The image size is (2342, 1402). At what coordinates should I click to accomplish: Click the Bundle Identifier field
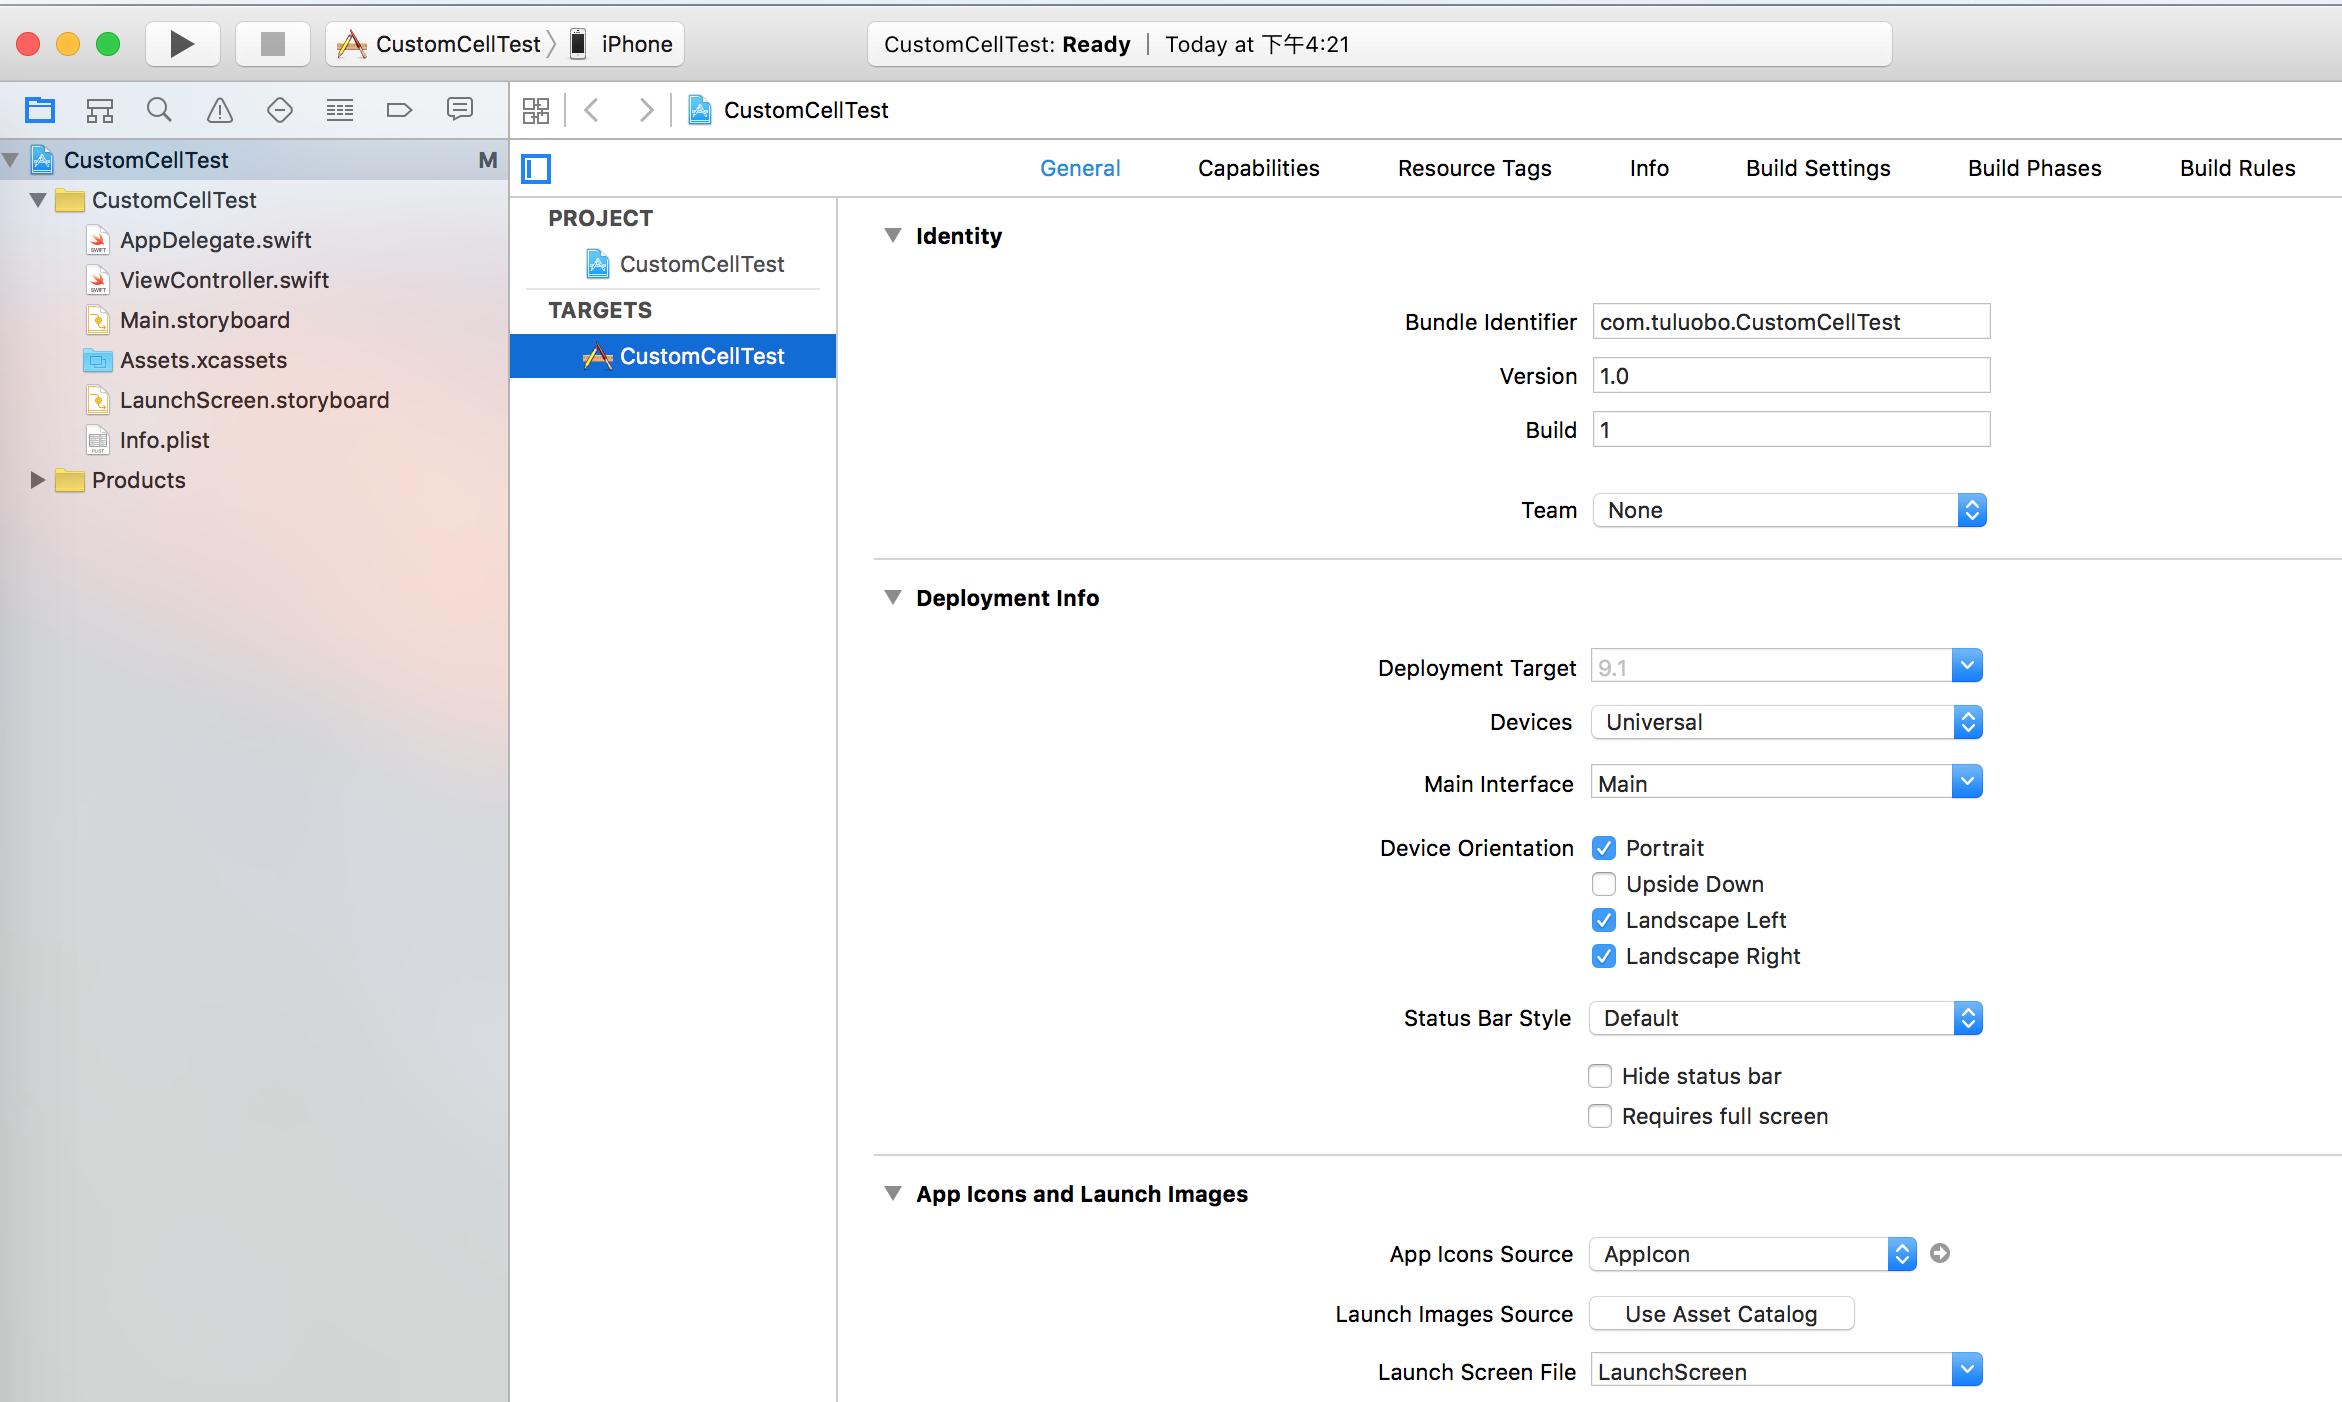(1791, 322)
